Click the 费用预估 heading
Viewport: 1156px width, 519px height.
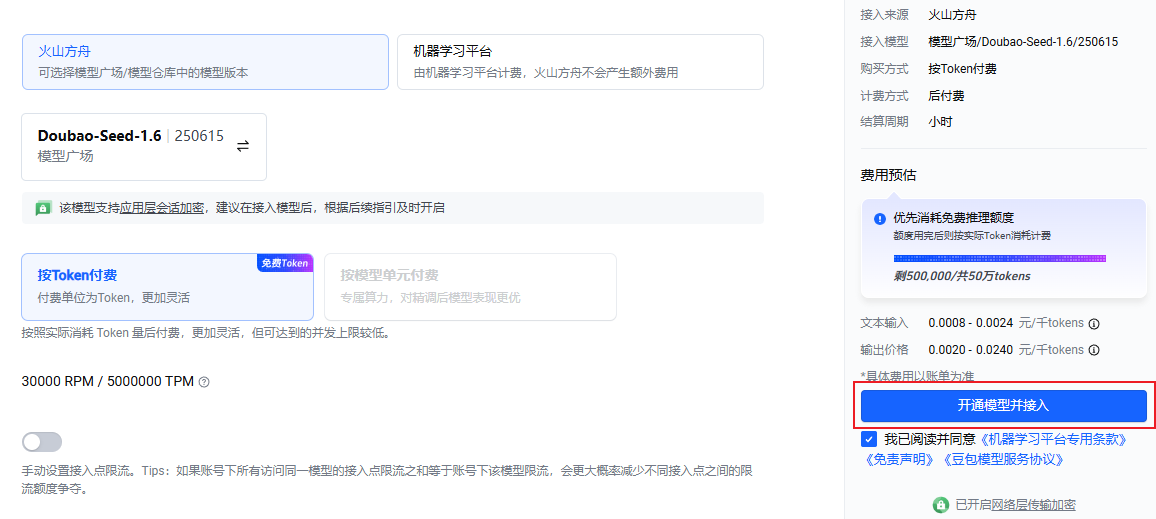(888, 175)
